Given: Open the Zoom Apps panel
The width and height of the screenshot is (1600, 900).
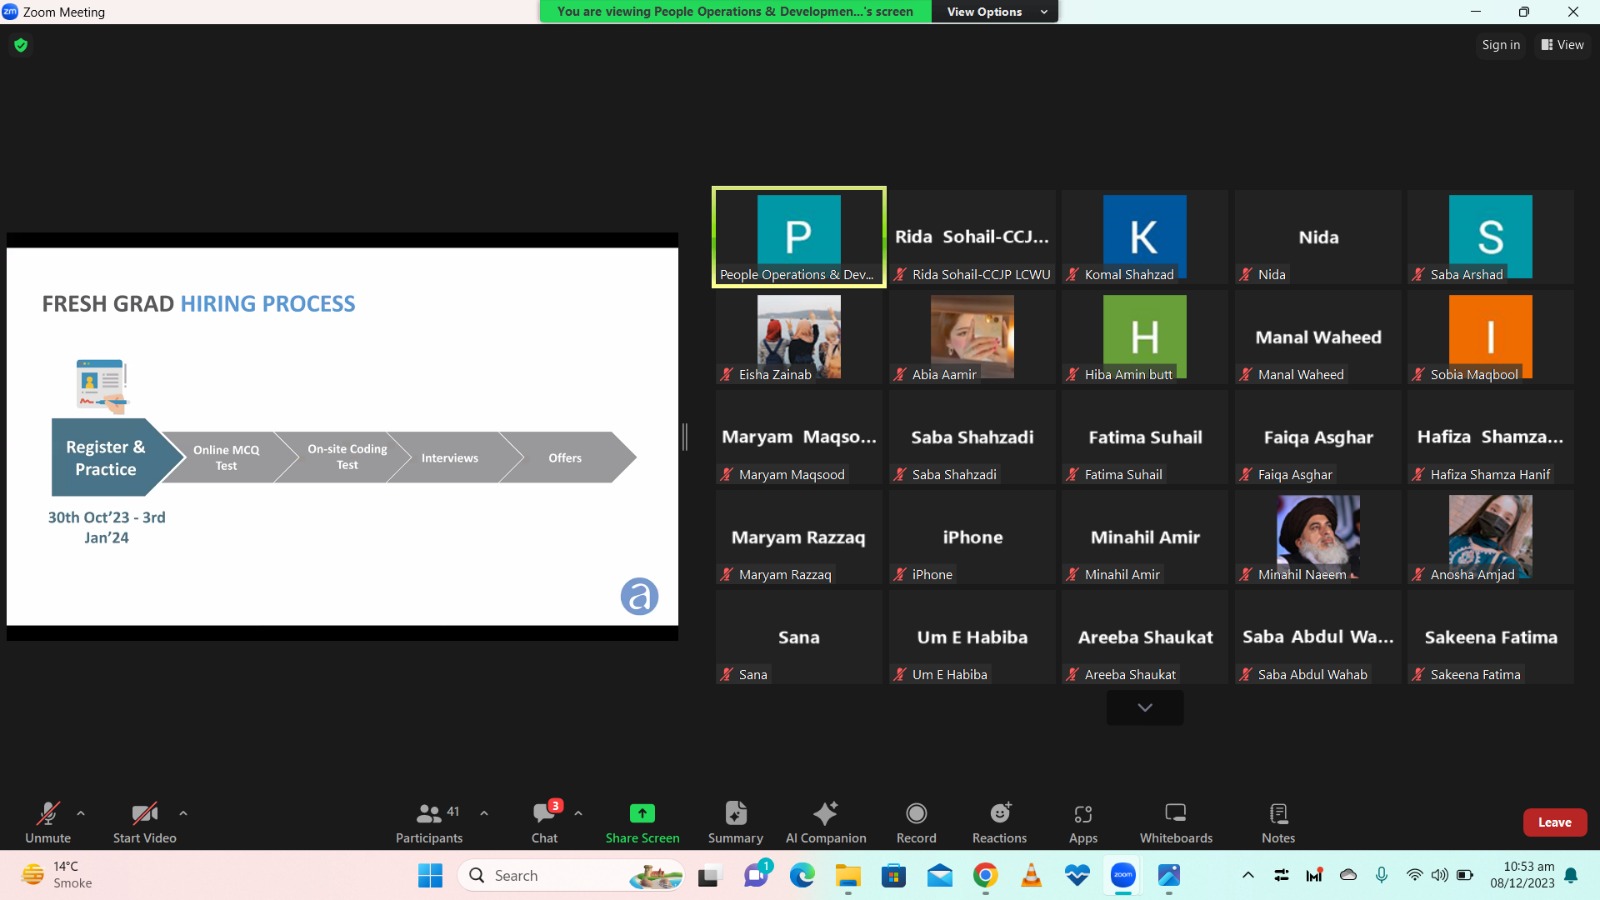Looking at the screenshot, I should point(1083,822).
